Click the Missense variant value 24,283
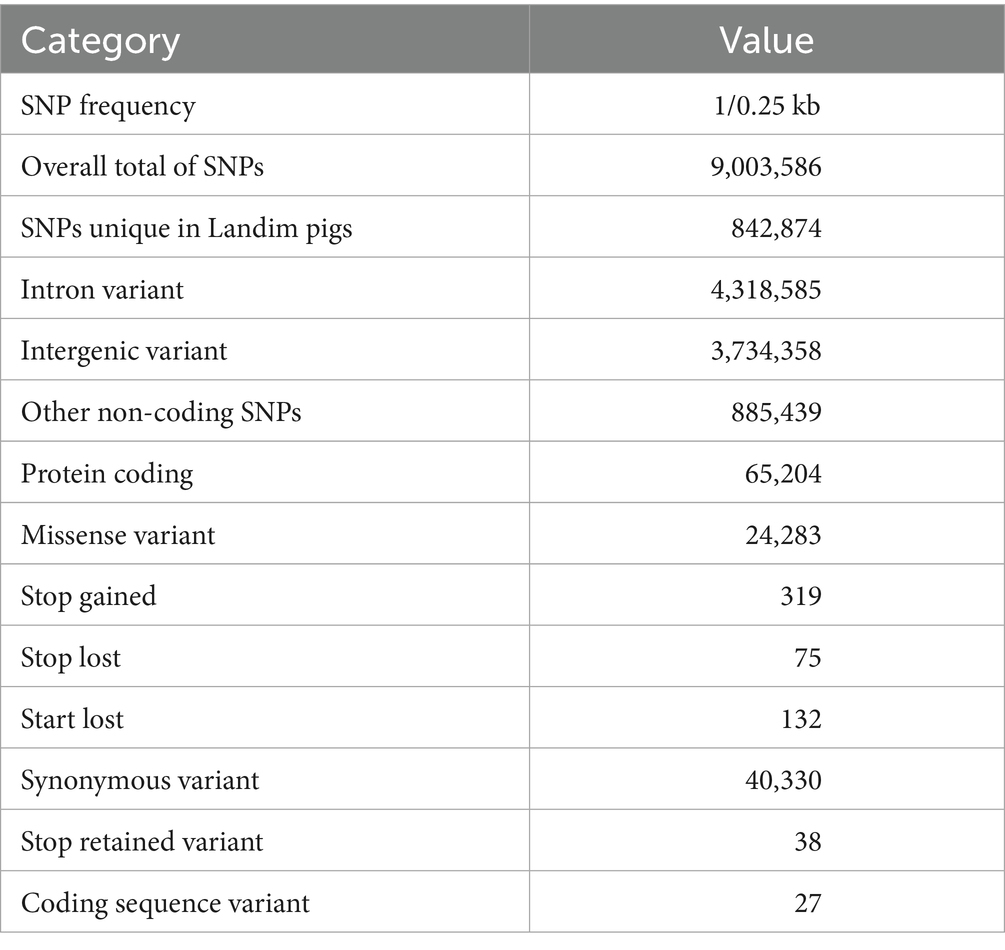This screenshot has height=950, width=1005. point(781,535)
